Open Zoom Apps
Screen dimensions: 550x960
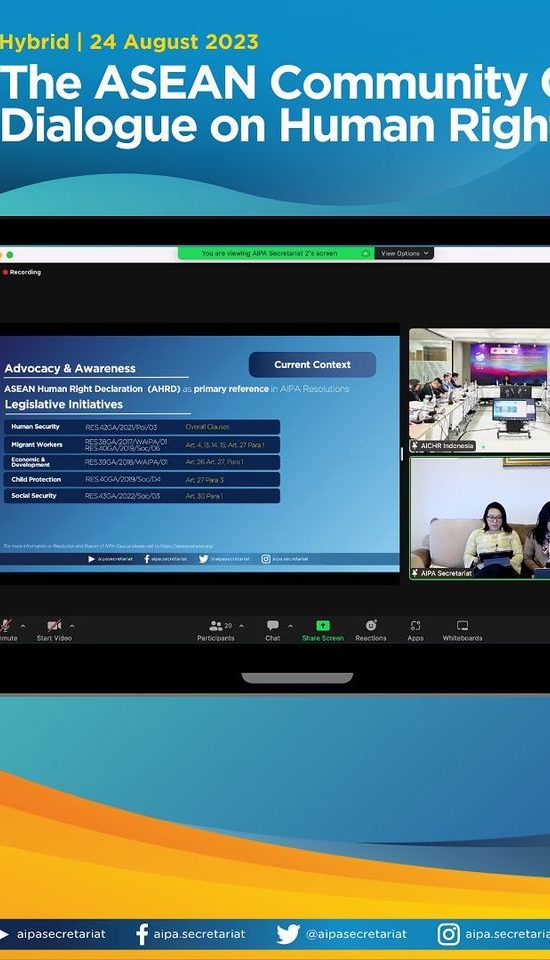point(415,630)
